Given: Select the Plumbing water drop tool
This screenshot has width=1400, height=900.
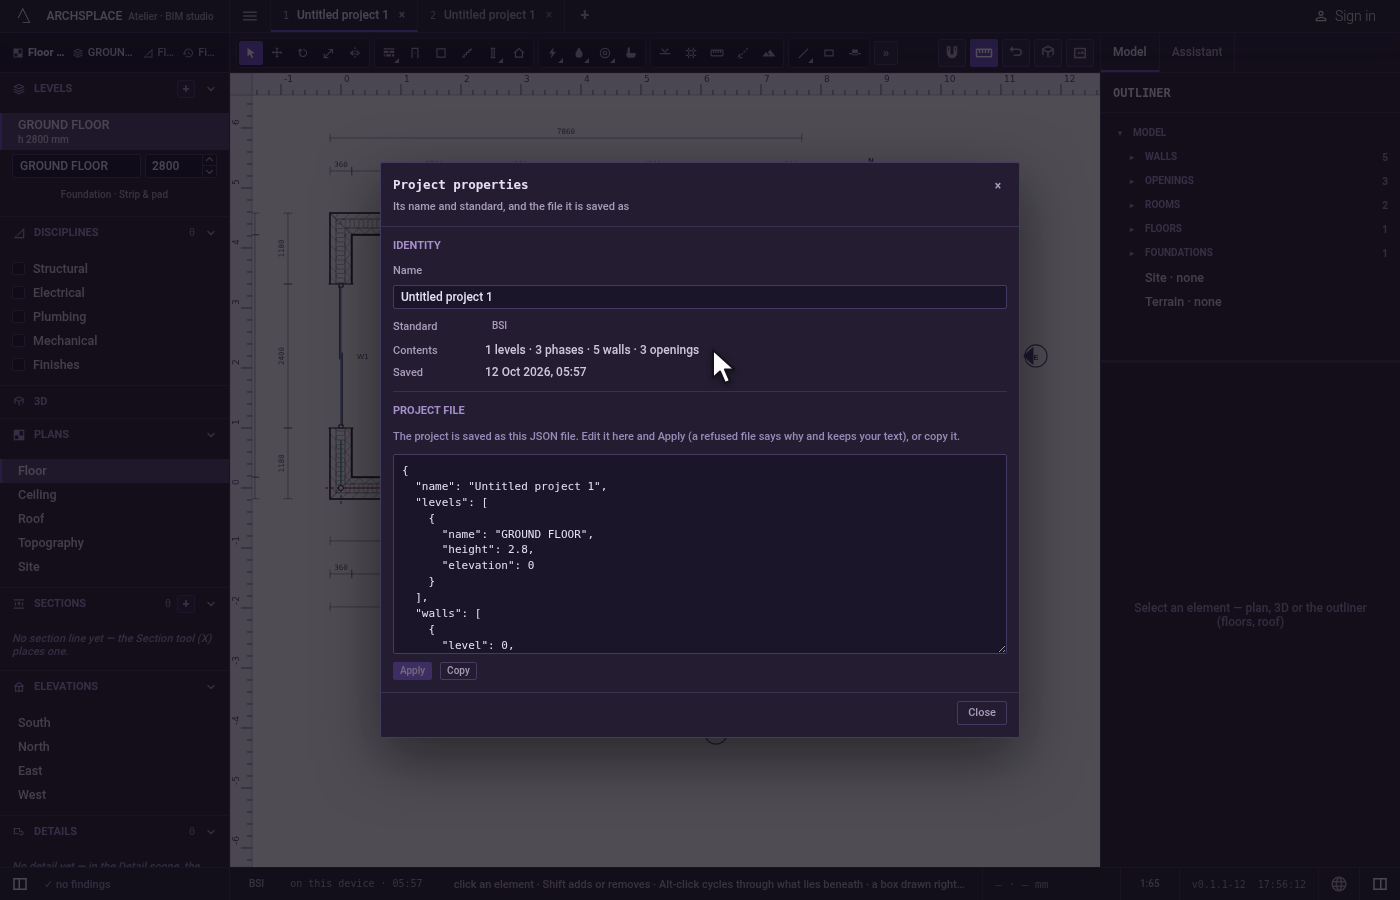Looking at the screenshot, I should point(579,53).
